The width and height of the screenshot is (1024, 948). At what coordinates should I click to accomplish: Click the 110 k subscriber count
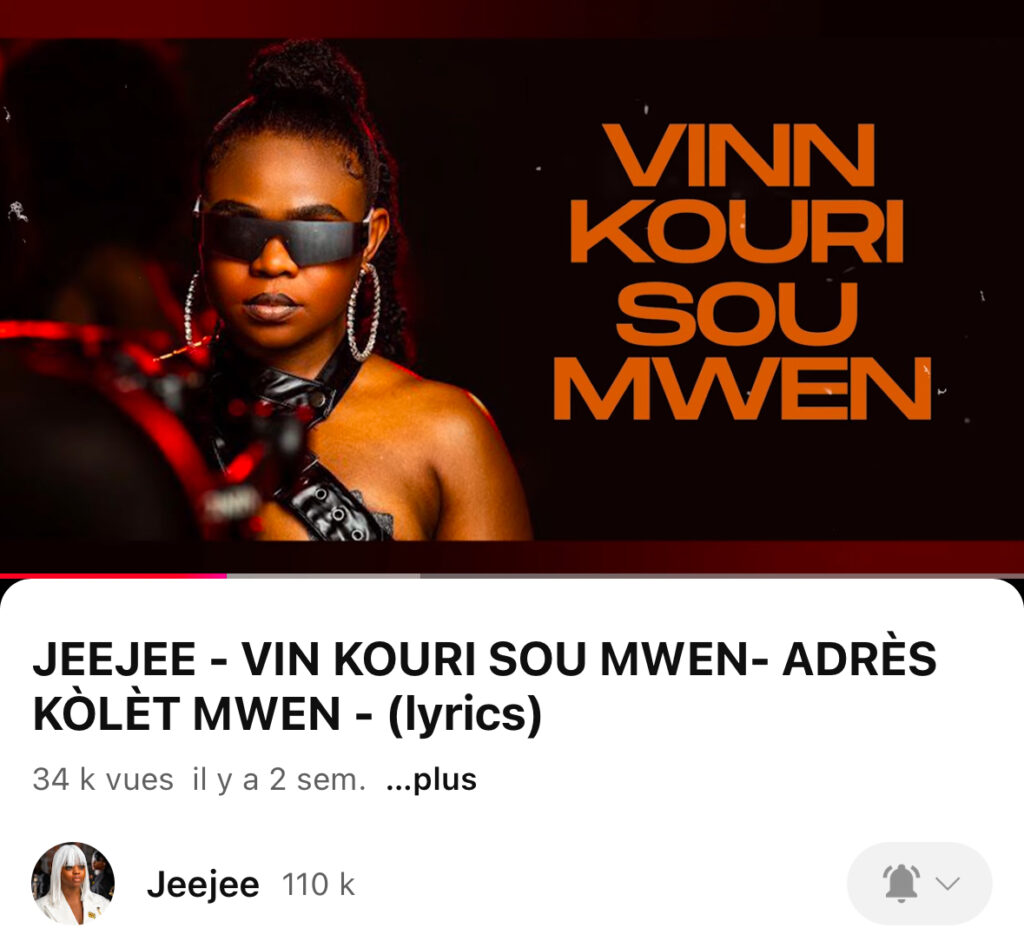(x=318, y=885)
